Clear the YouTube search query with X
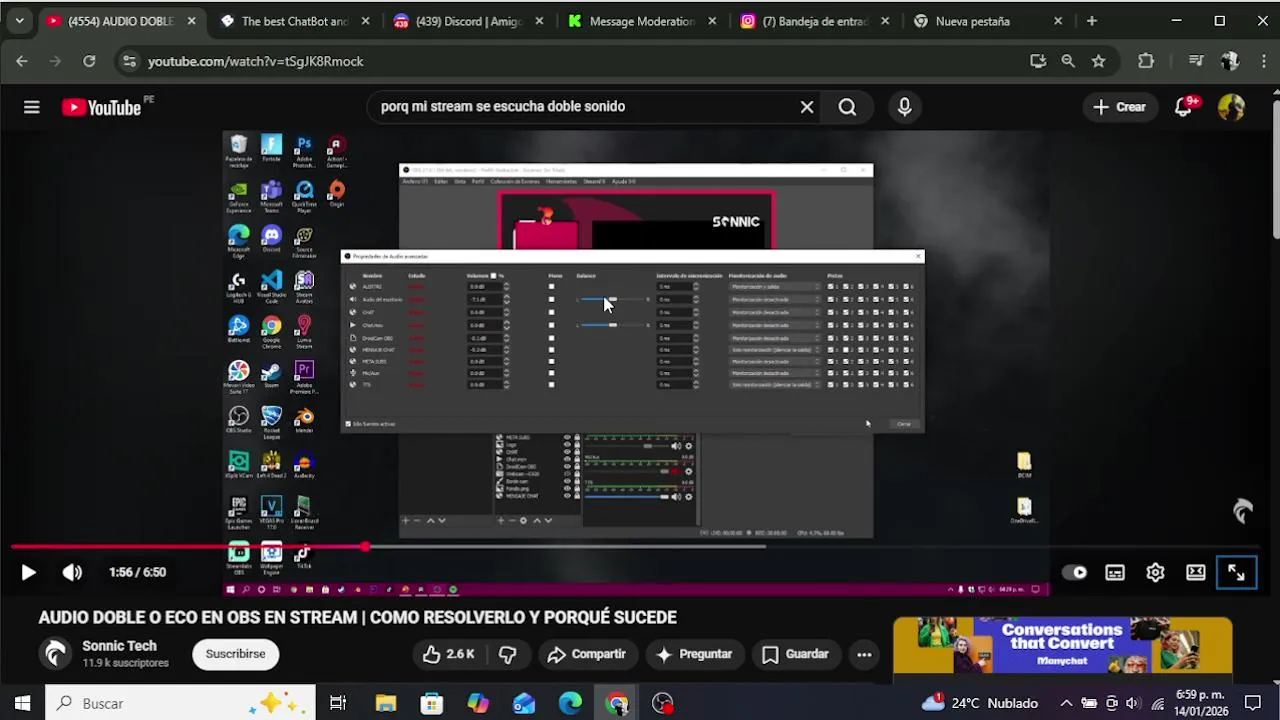The height and width of the screenshot is (720, 1280). [x=807, y=107]
